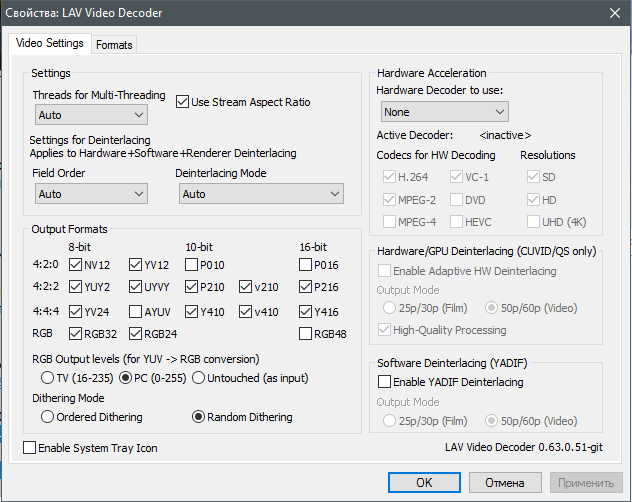This screenshot has height=502, width=632.
Task: Select TV (16-235) RGB output level
Action: [x=47, y=378]
